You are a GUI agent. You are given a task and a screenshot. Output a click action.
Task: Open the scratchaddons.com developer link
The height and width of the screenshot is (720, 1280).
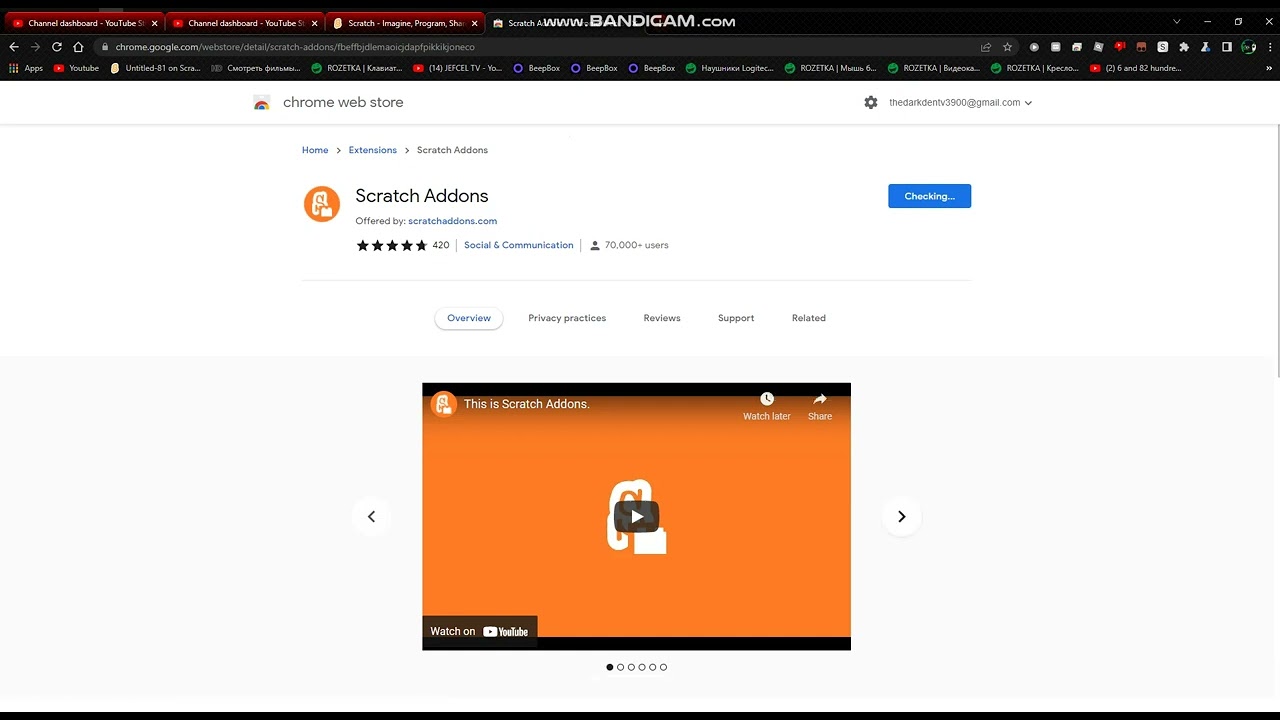(452, 221)
